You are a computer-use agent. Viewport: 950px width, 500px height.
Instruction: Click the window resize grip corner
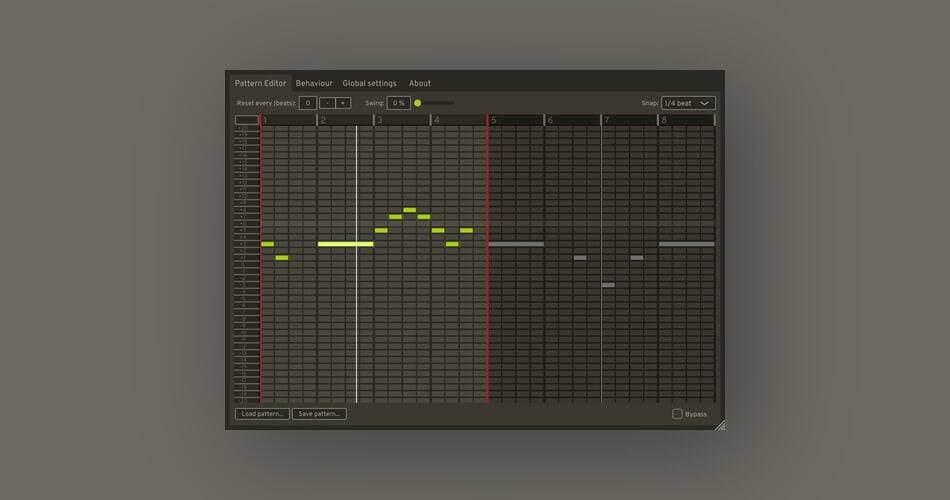pos(720,425)
